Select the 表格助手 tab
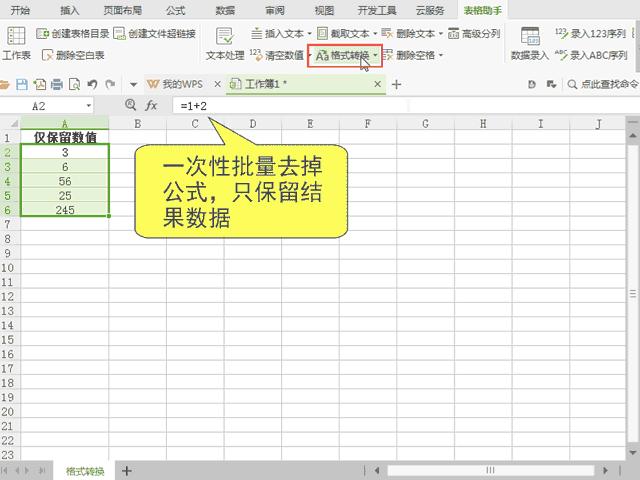Viewport: 640px width, 480px height. pos(482,10)
